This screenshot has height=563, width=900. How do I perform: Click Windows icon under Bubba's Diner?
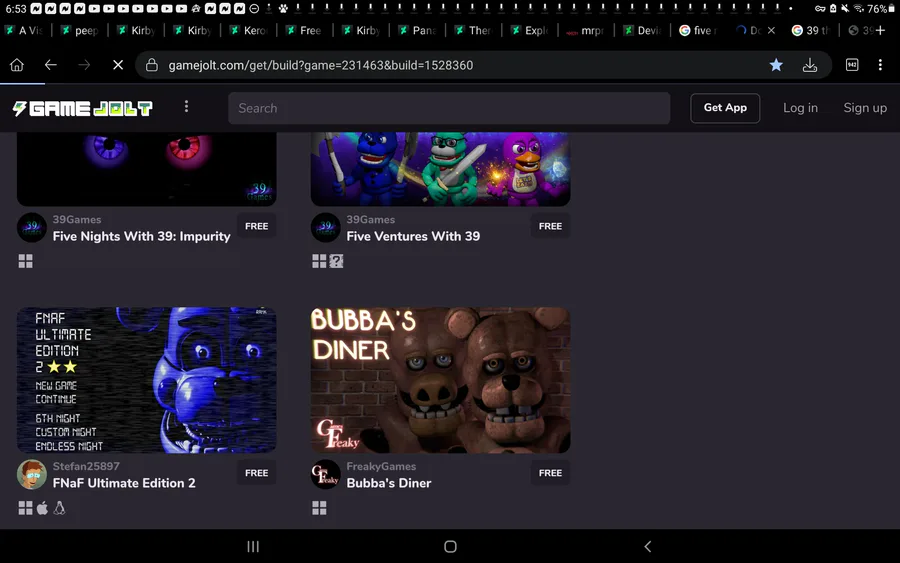coord(319,508)
